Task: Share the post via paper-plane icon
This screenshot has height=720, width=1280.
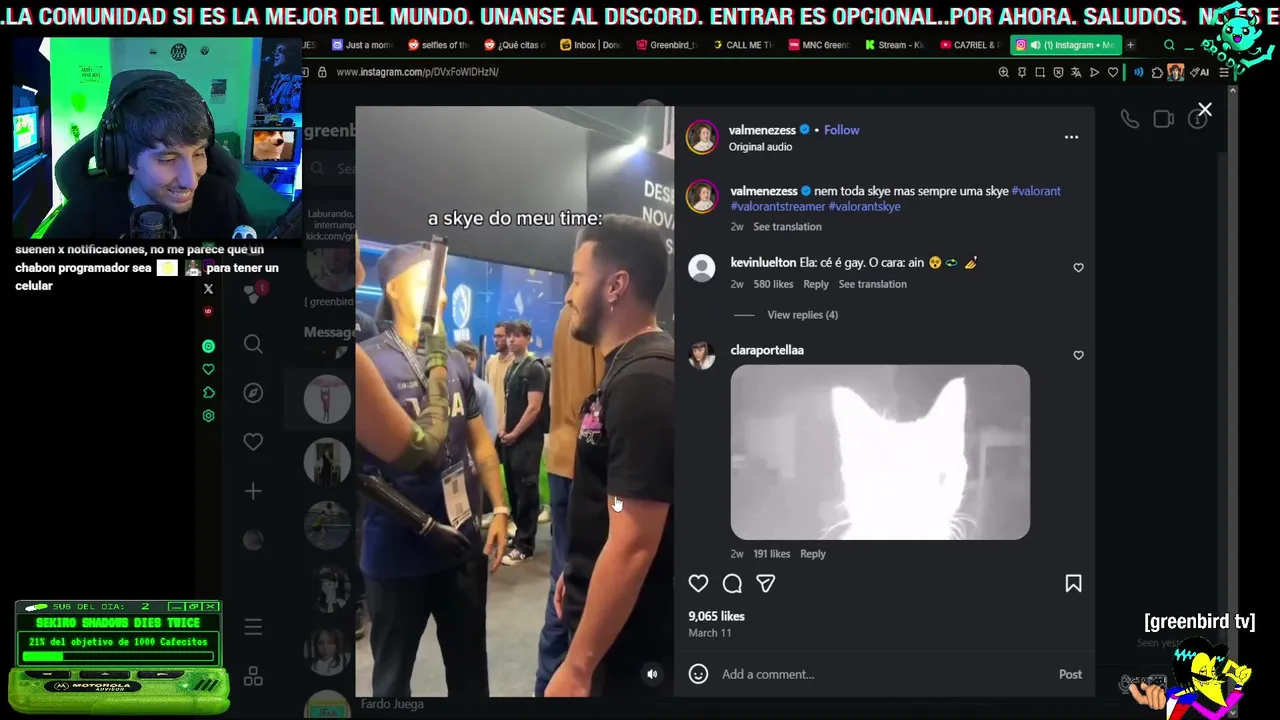Action: [765, 583]
